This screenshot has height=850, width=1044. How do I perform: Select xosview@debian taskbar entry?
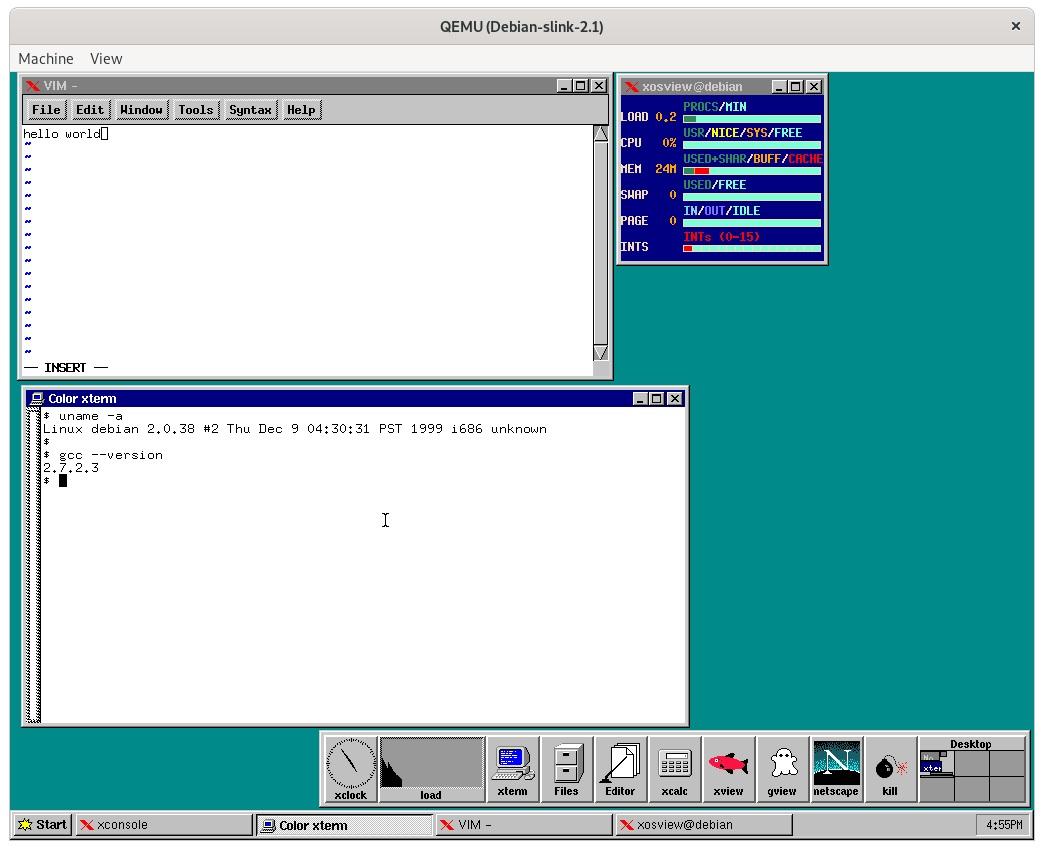[705, 825]
